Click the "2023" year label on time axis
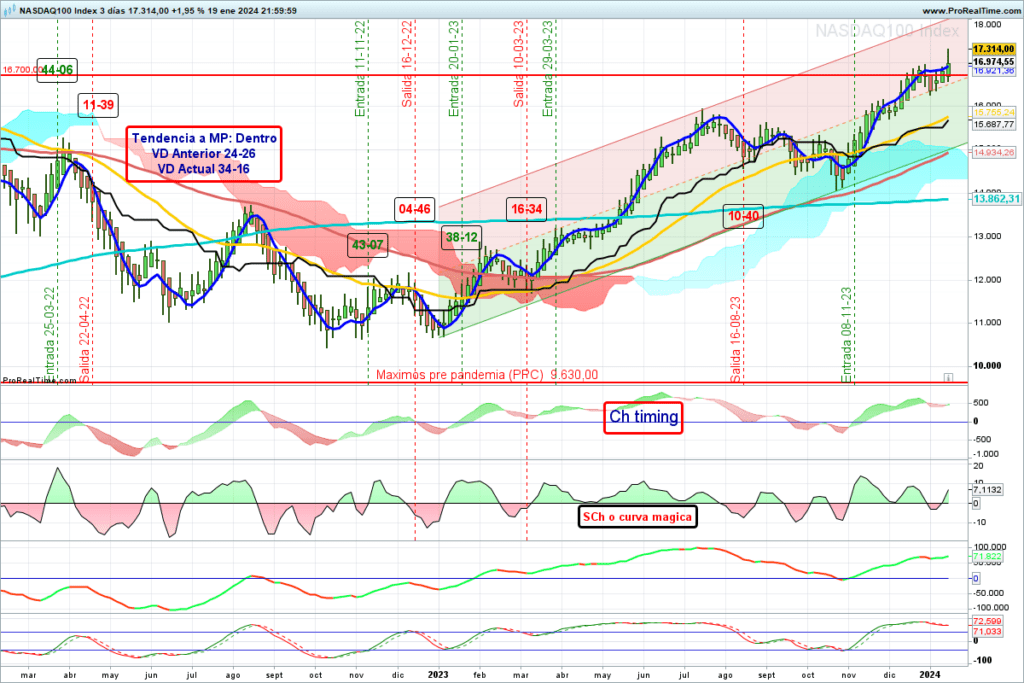 (x=438, y=675)
